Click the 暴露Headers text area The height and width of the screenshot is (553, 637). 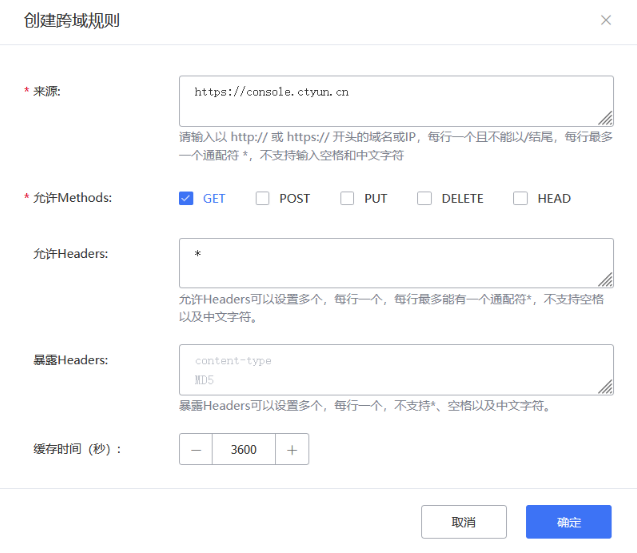tap(396, 370)
